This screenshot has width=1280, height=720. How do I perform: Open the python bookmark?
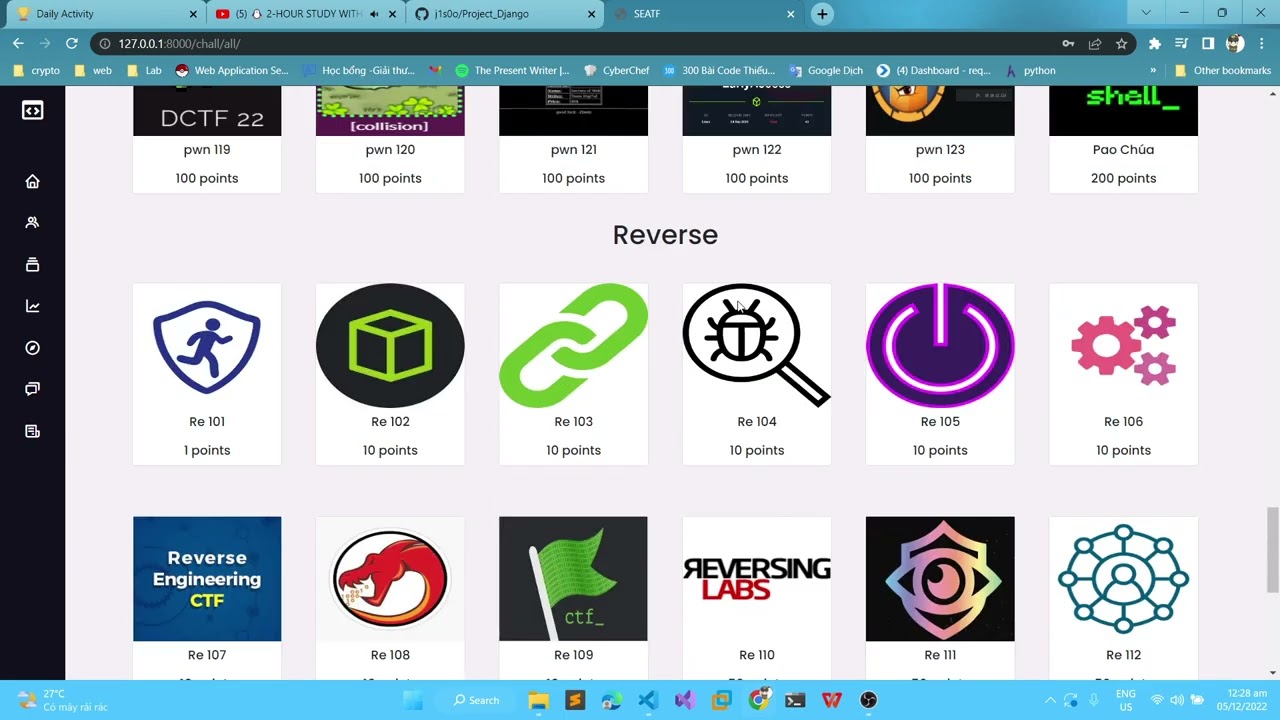coord(1030,70)
